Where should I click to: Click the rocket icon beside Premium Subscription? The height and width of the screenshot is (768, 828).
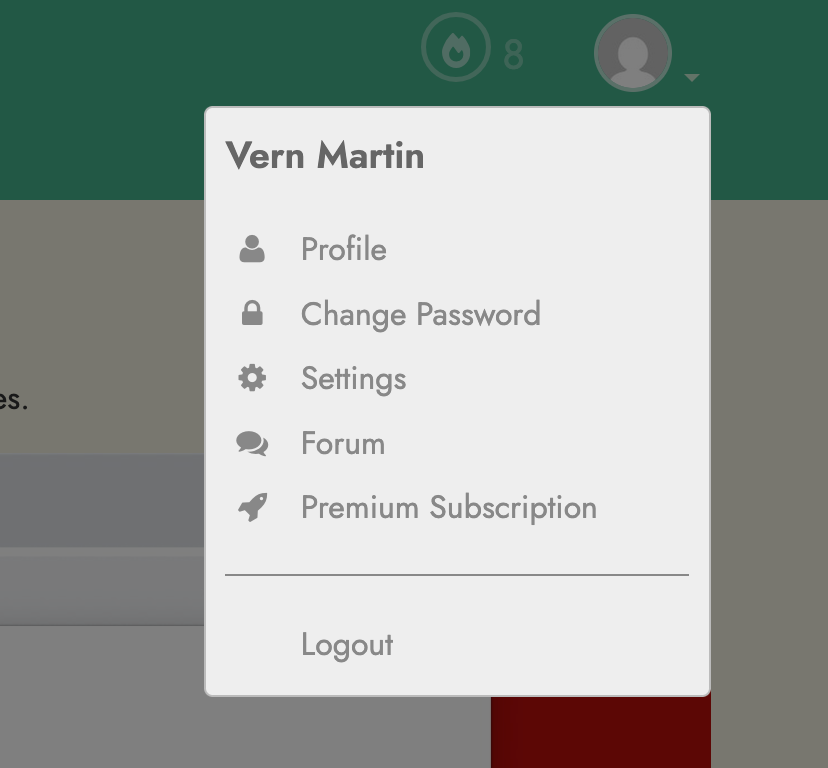pyautogui.click(x=252, y=508)
